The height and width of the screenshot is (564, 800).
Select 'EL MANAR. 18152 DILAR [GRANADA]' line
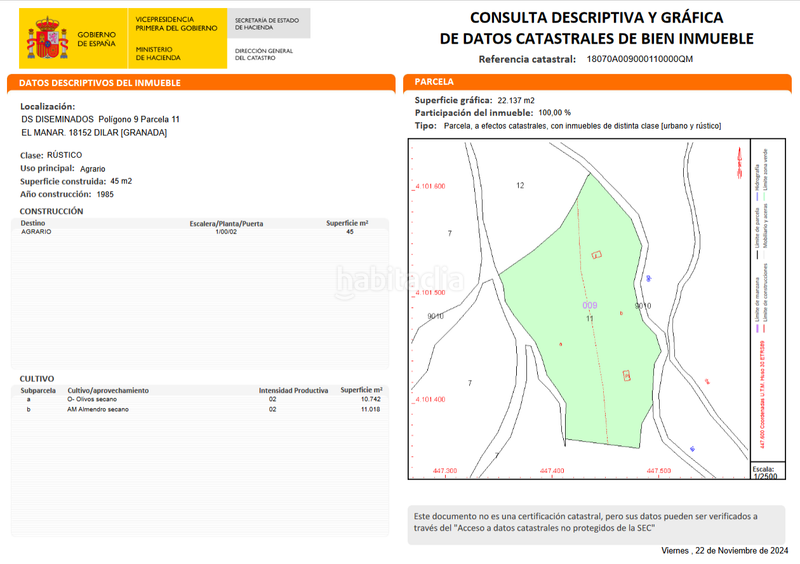94,132
